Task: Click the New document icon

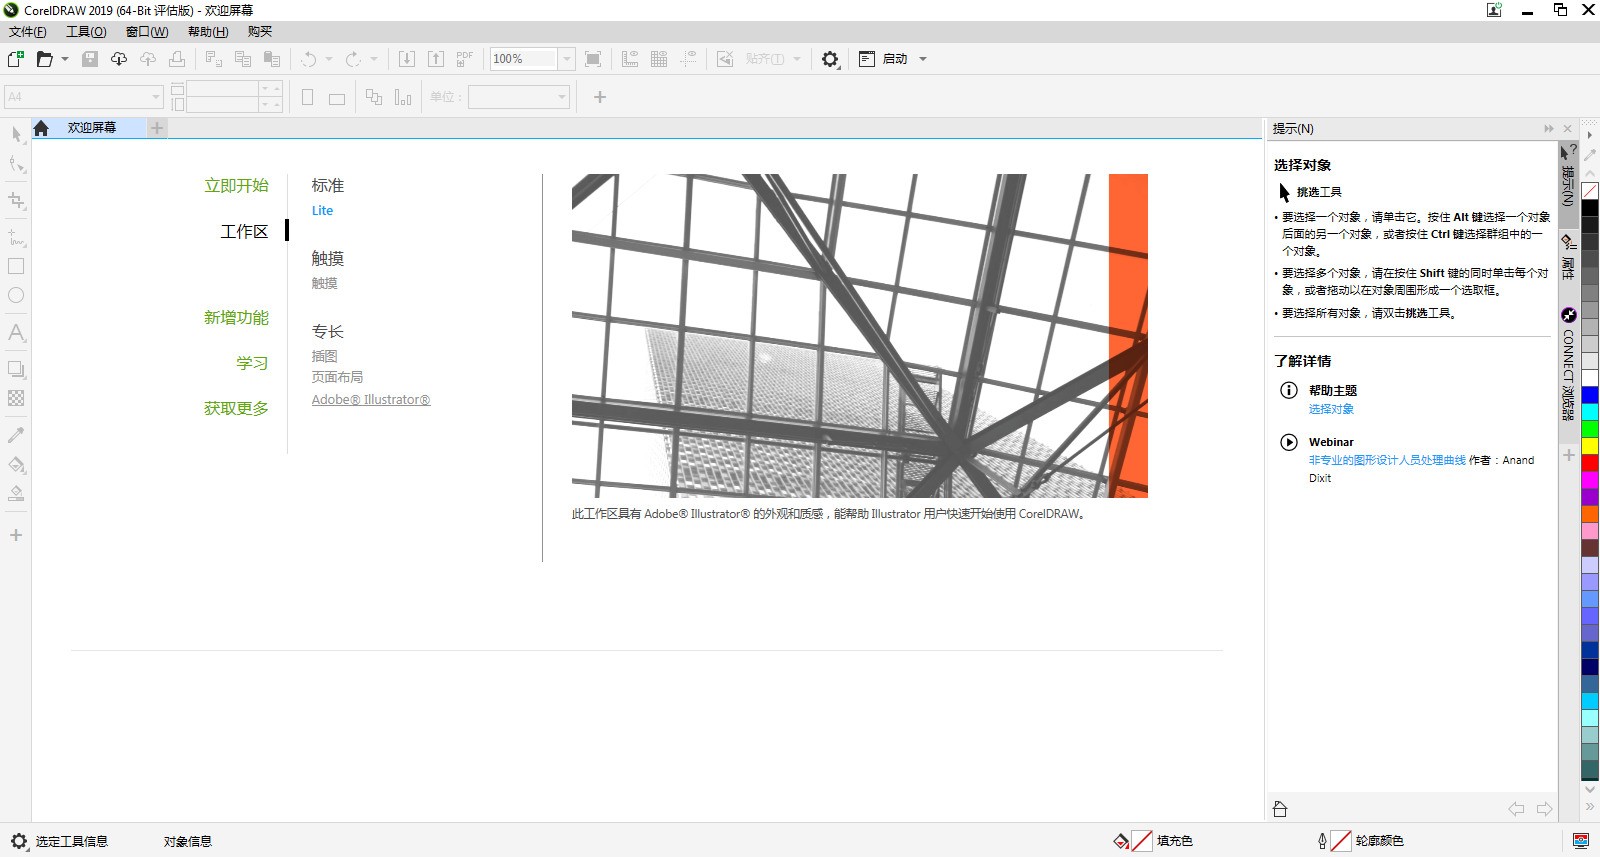Action: tap(16, 59)
